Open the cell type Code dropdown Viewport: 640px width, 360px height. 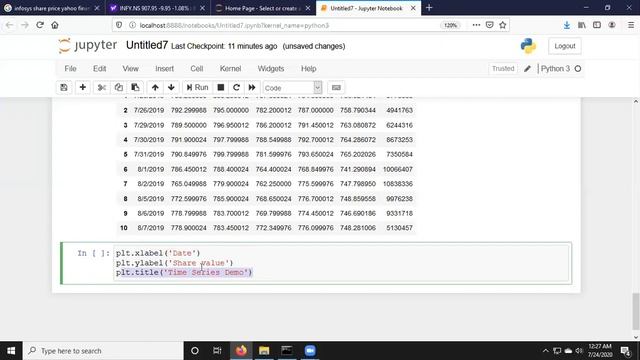pos(292,88)
